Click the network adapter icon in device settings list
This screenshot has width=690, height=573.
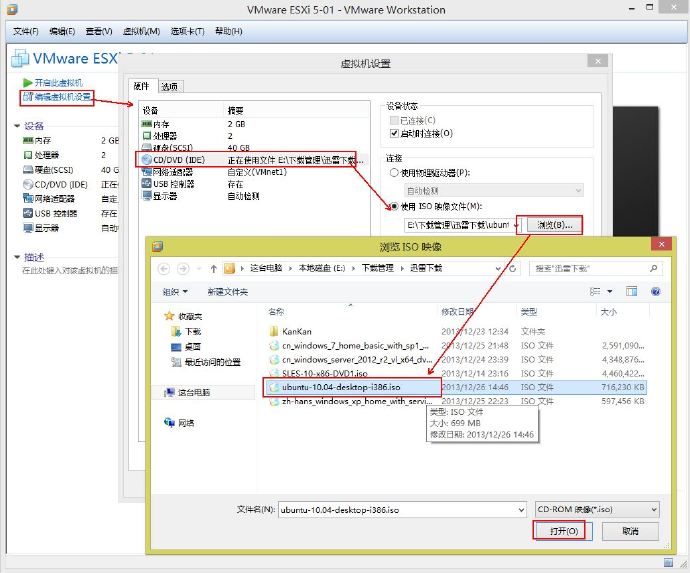pyautogui.click(x=147, y=172)
